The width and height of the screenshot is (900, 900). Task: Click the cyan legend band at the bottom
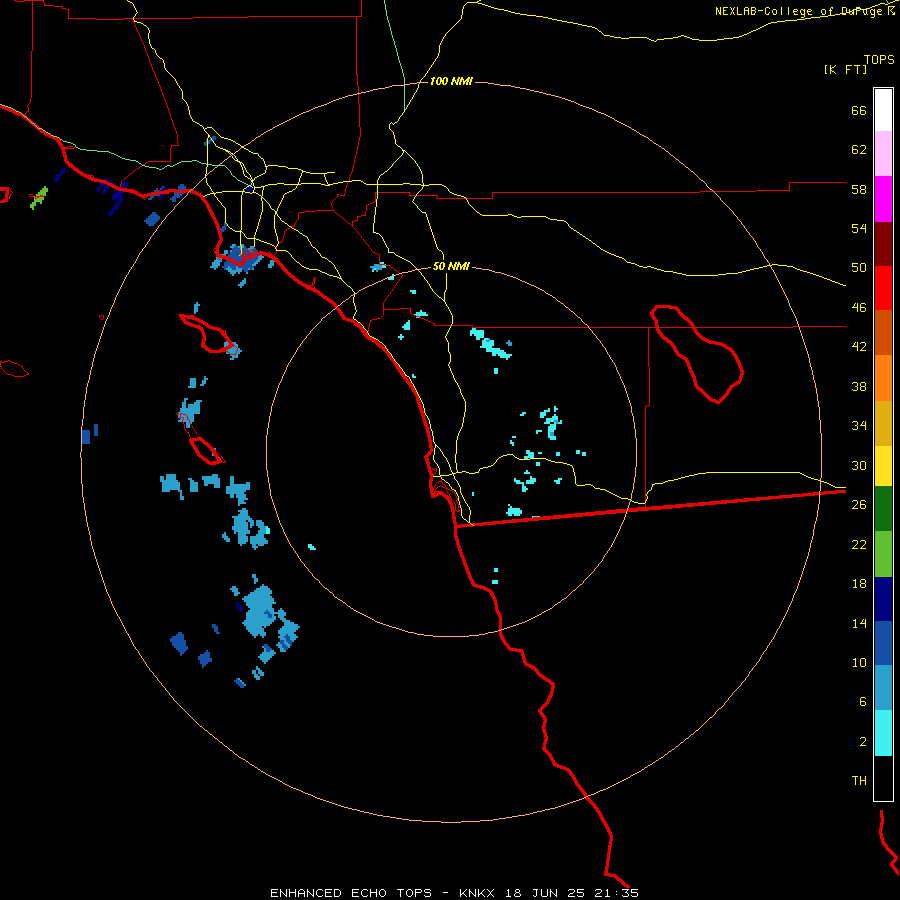[883, 733]
